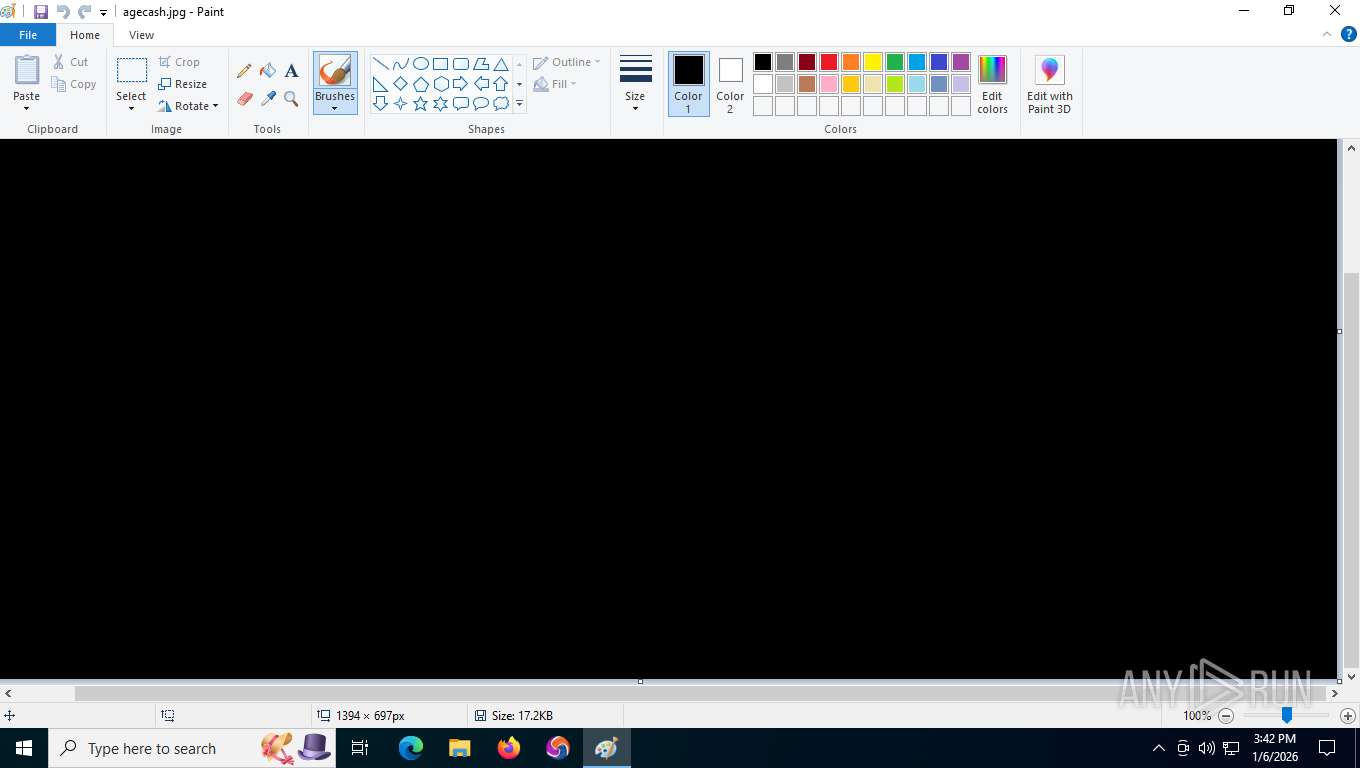1360x768 pixels.
Task: Choose the Right arrow shape
Action: [x=461, y=84]
